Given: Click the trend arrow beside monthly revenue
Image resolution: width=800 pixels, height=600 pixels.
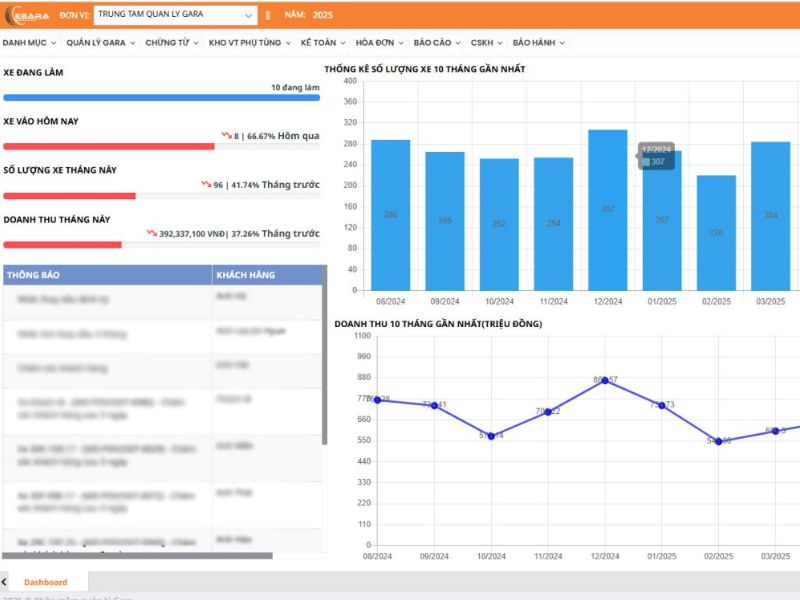Looking at the screenshot, I should point(152,233).
